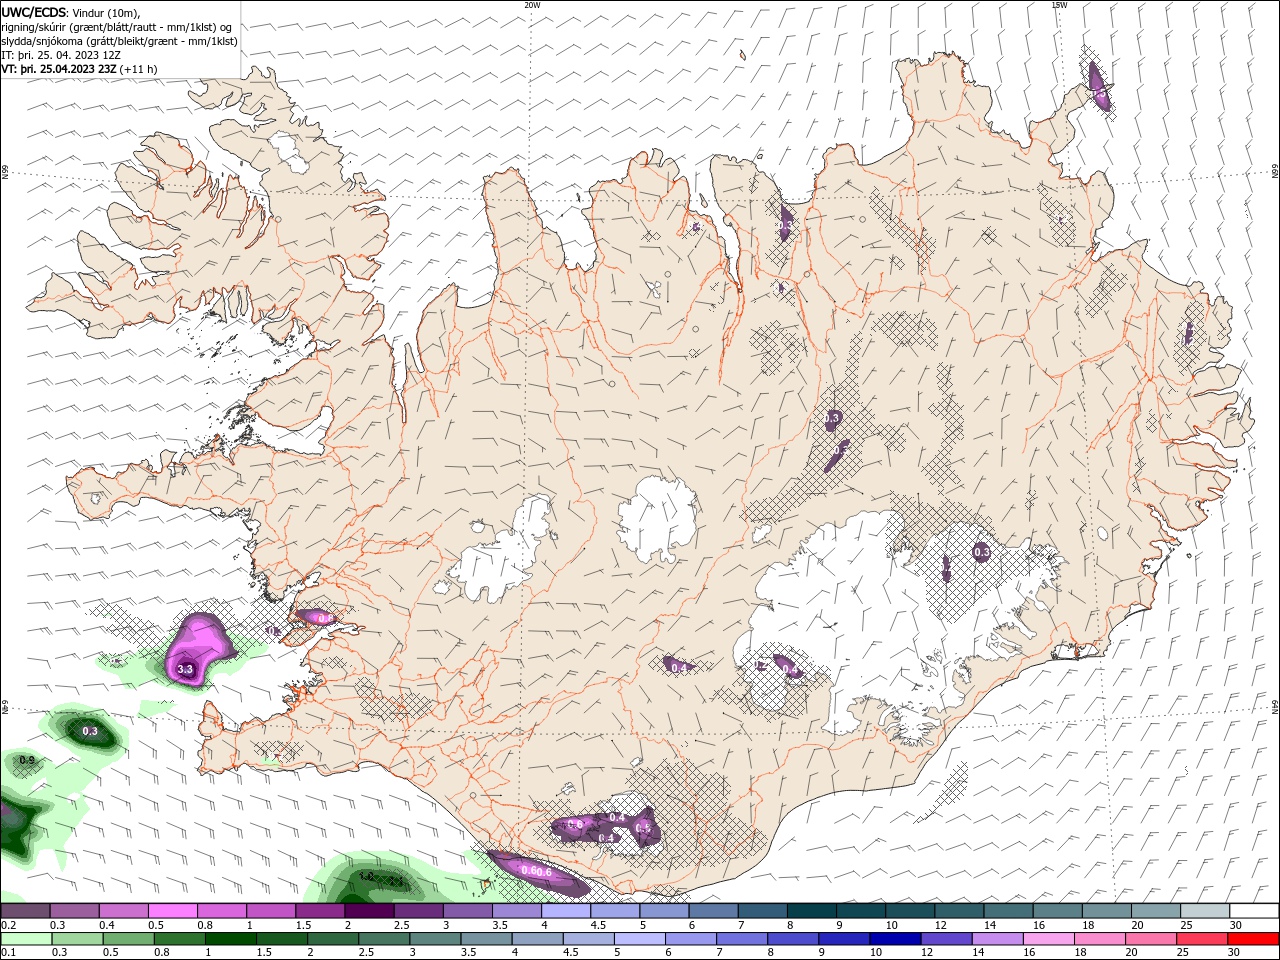Screen dimensions: 1280x960
Task: Click the pale green 0.1 rain swatch
Action: click(x=25, y=939)
